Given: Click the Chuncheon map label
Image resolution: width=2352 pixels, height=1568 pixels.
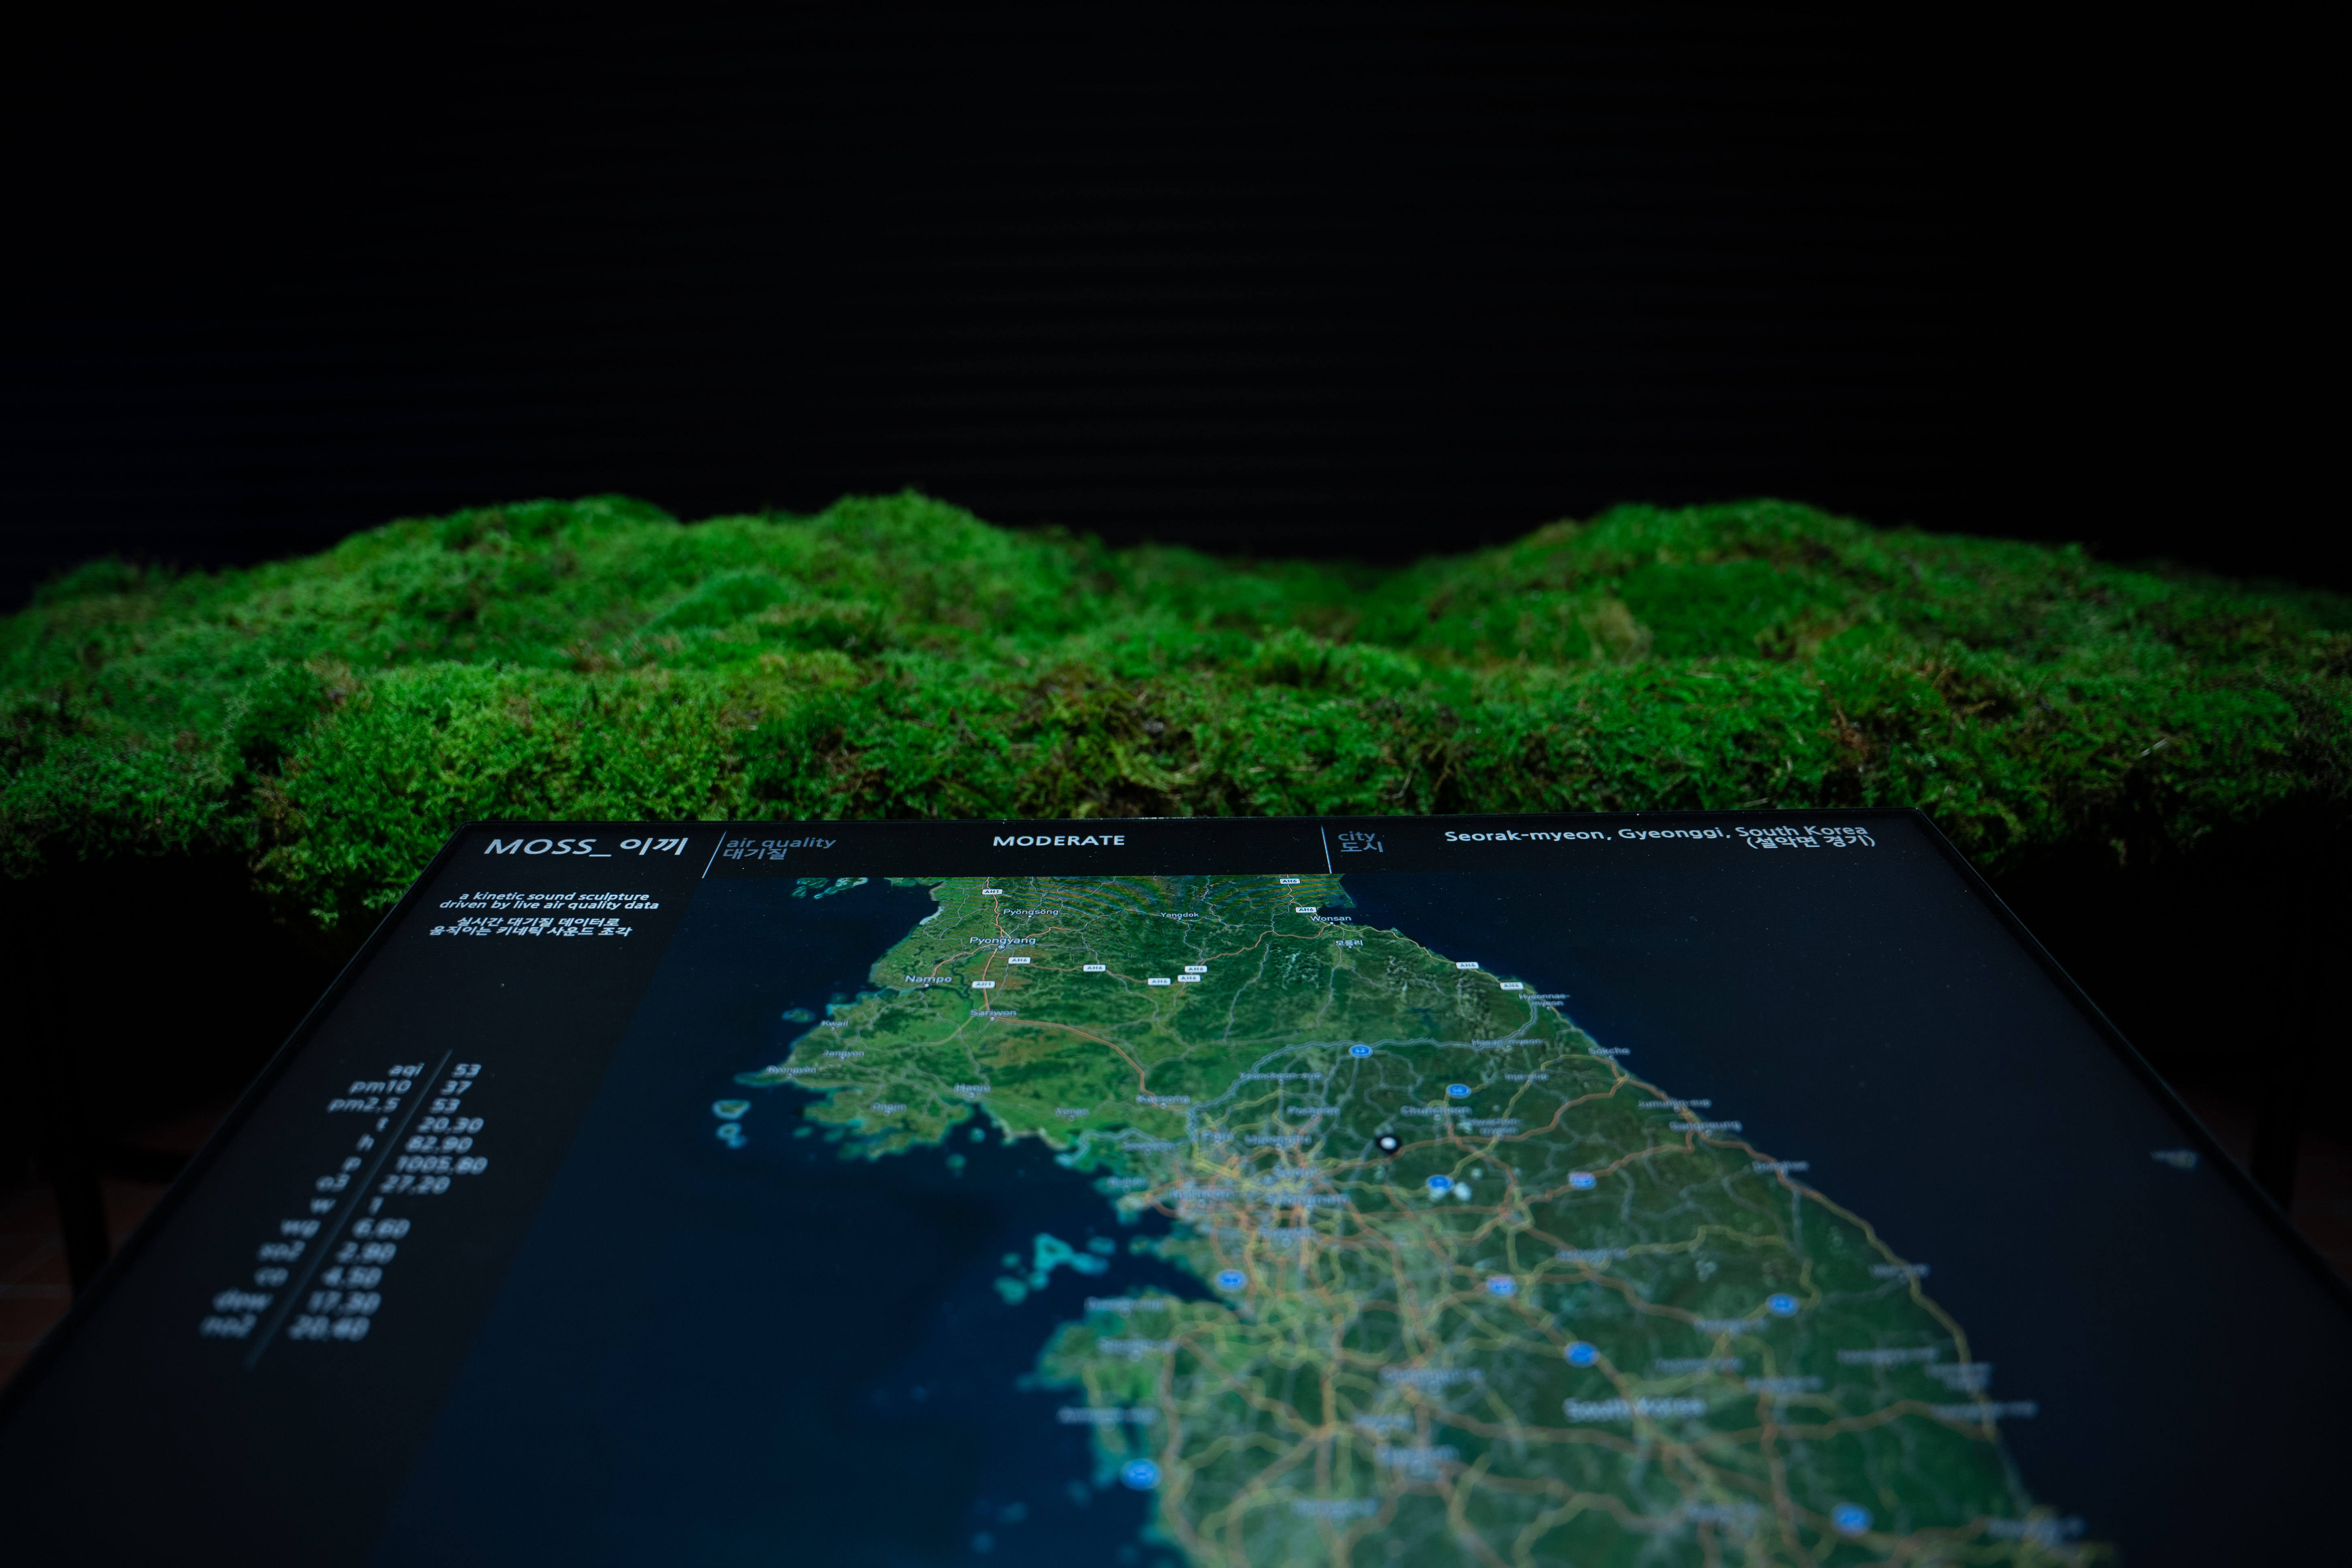Looking at the screenshot, I should pos(1435,1111).
